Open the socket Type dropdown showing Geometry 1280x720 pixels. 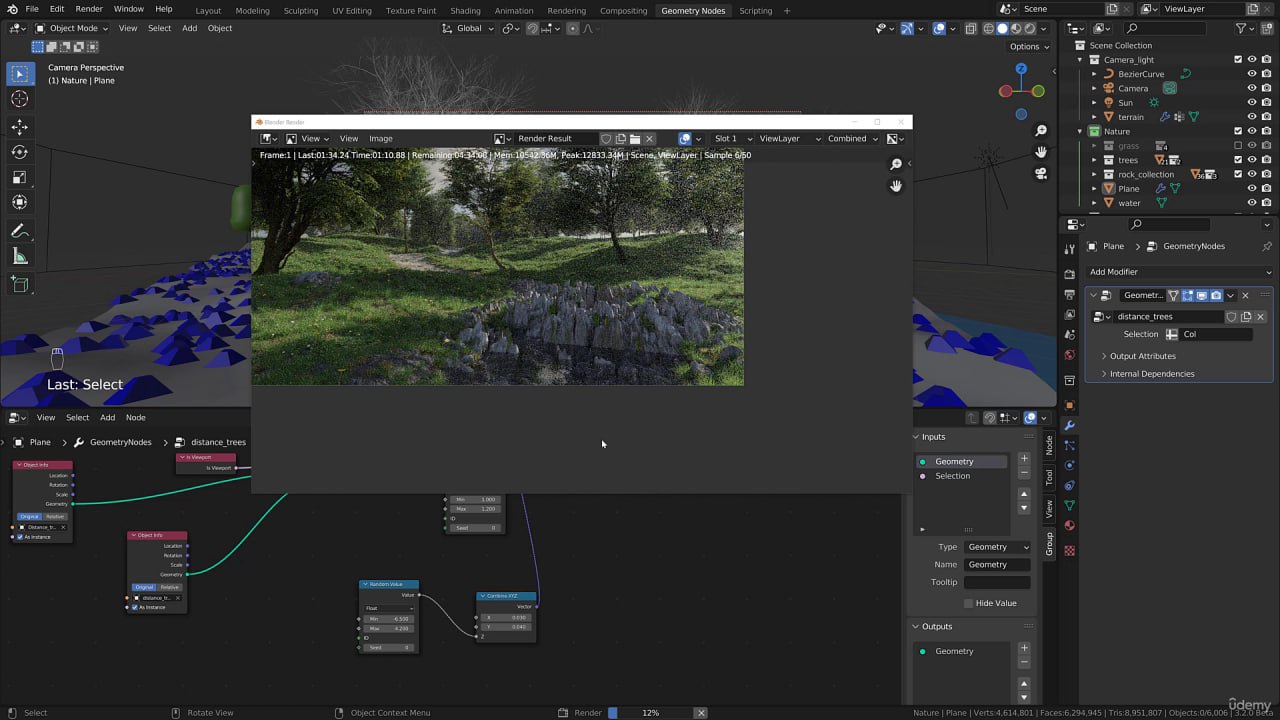(997, 547)
